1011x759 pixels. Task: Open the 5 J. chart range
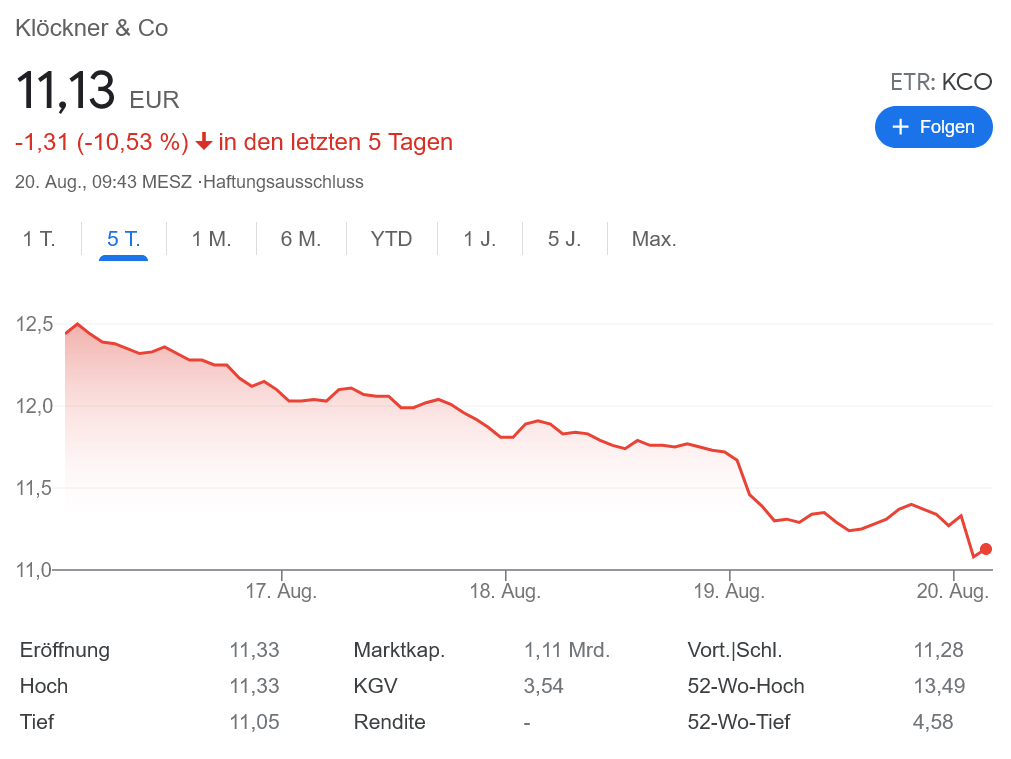pyautogui.click(x=564, y=239)
